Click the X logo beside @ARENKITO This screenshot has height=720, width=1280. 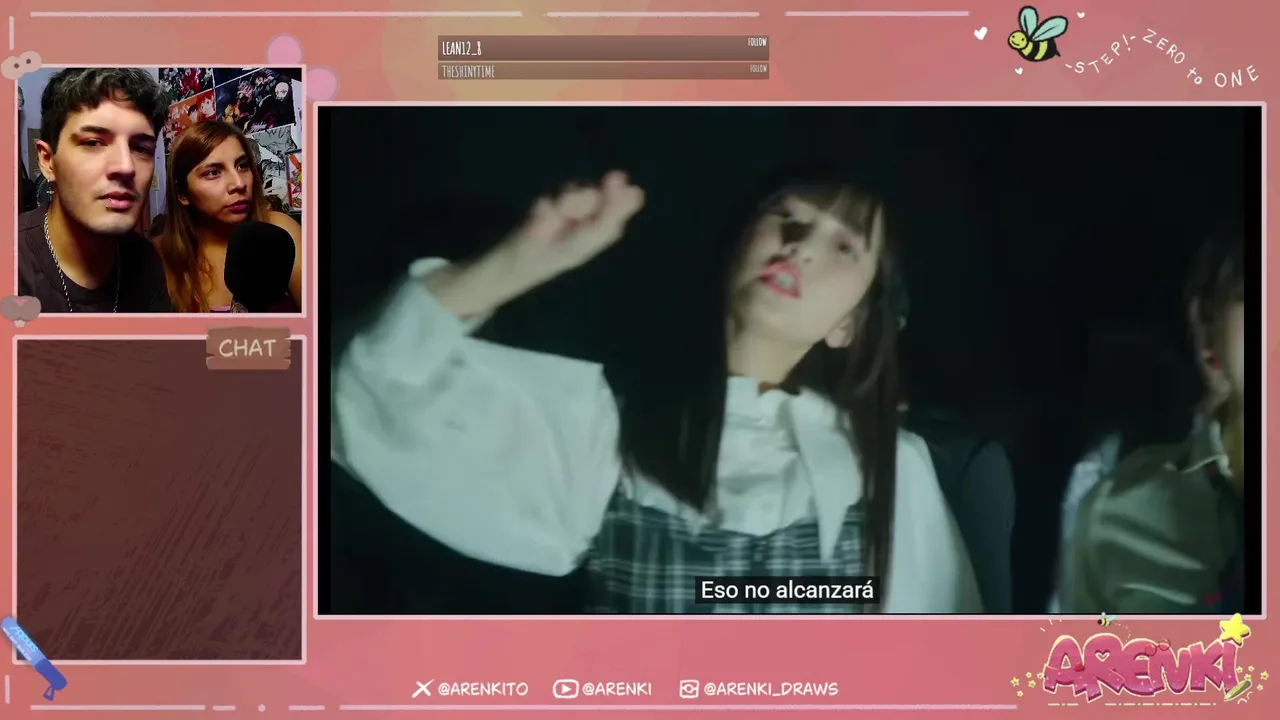(422, 689)
